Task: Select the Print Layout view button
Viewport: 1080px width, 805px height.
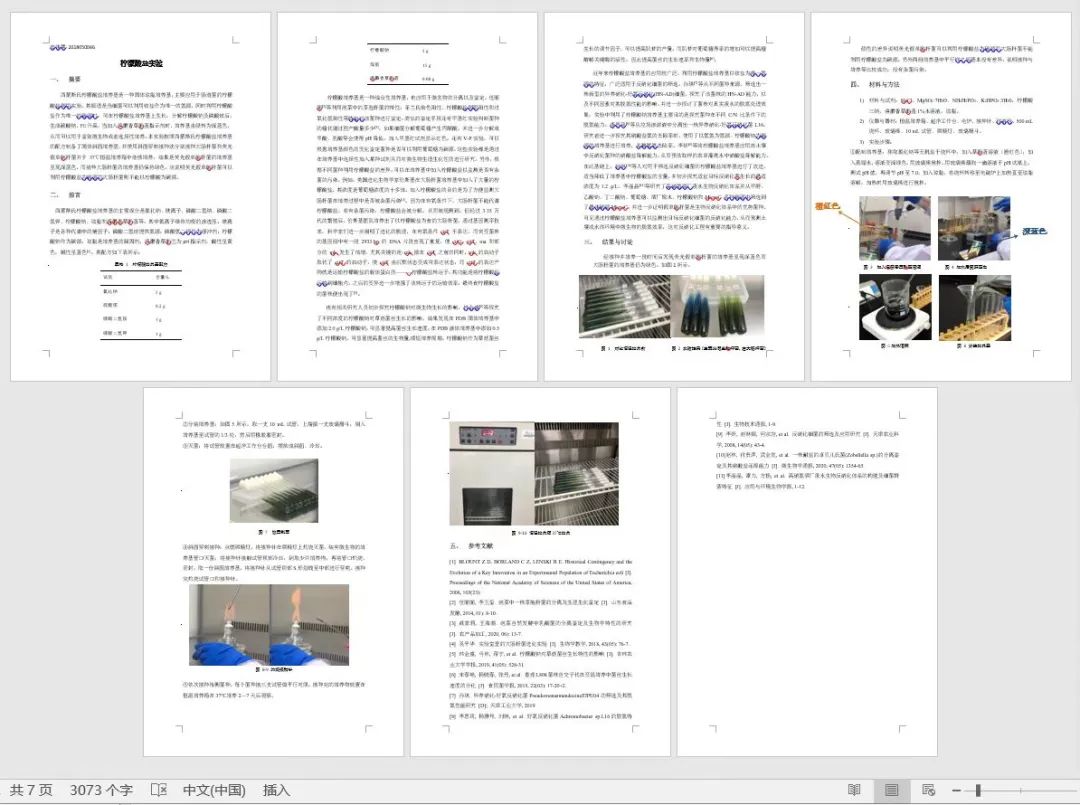Action: (891, 790)
